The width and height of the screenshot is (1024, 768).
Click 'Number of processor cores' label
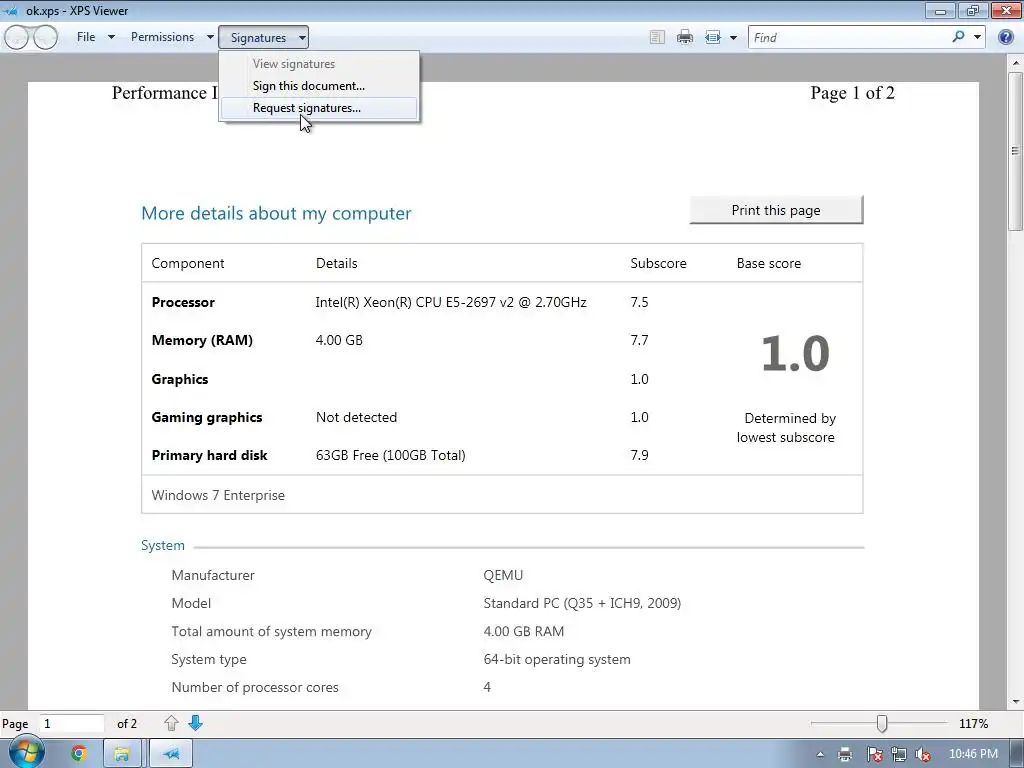click(x=255, y=687)
